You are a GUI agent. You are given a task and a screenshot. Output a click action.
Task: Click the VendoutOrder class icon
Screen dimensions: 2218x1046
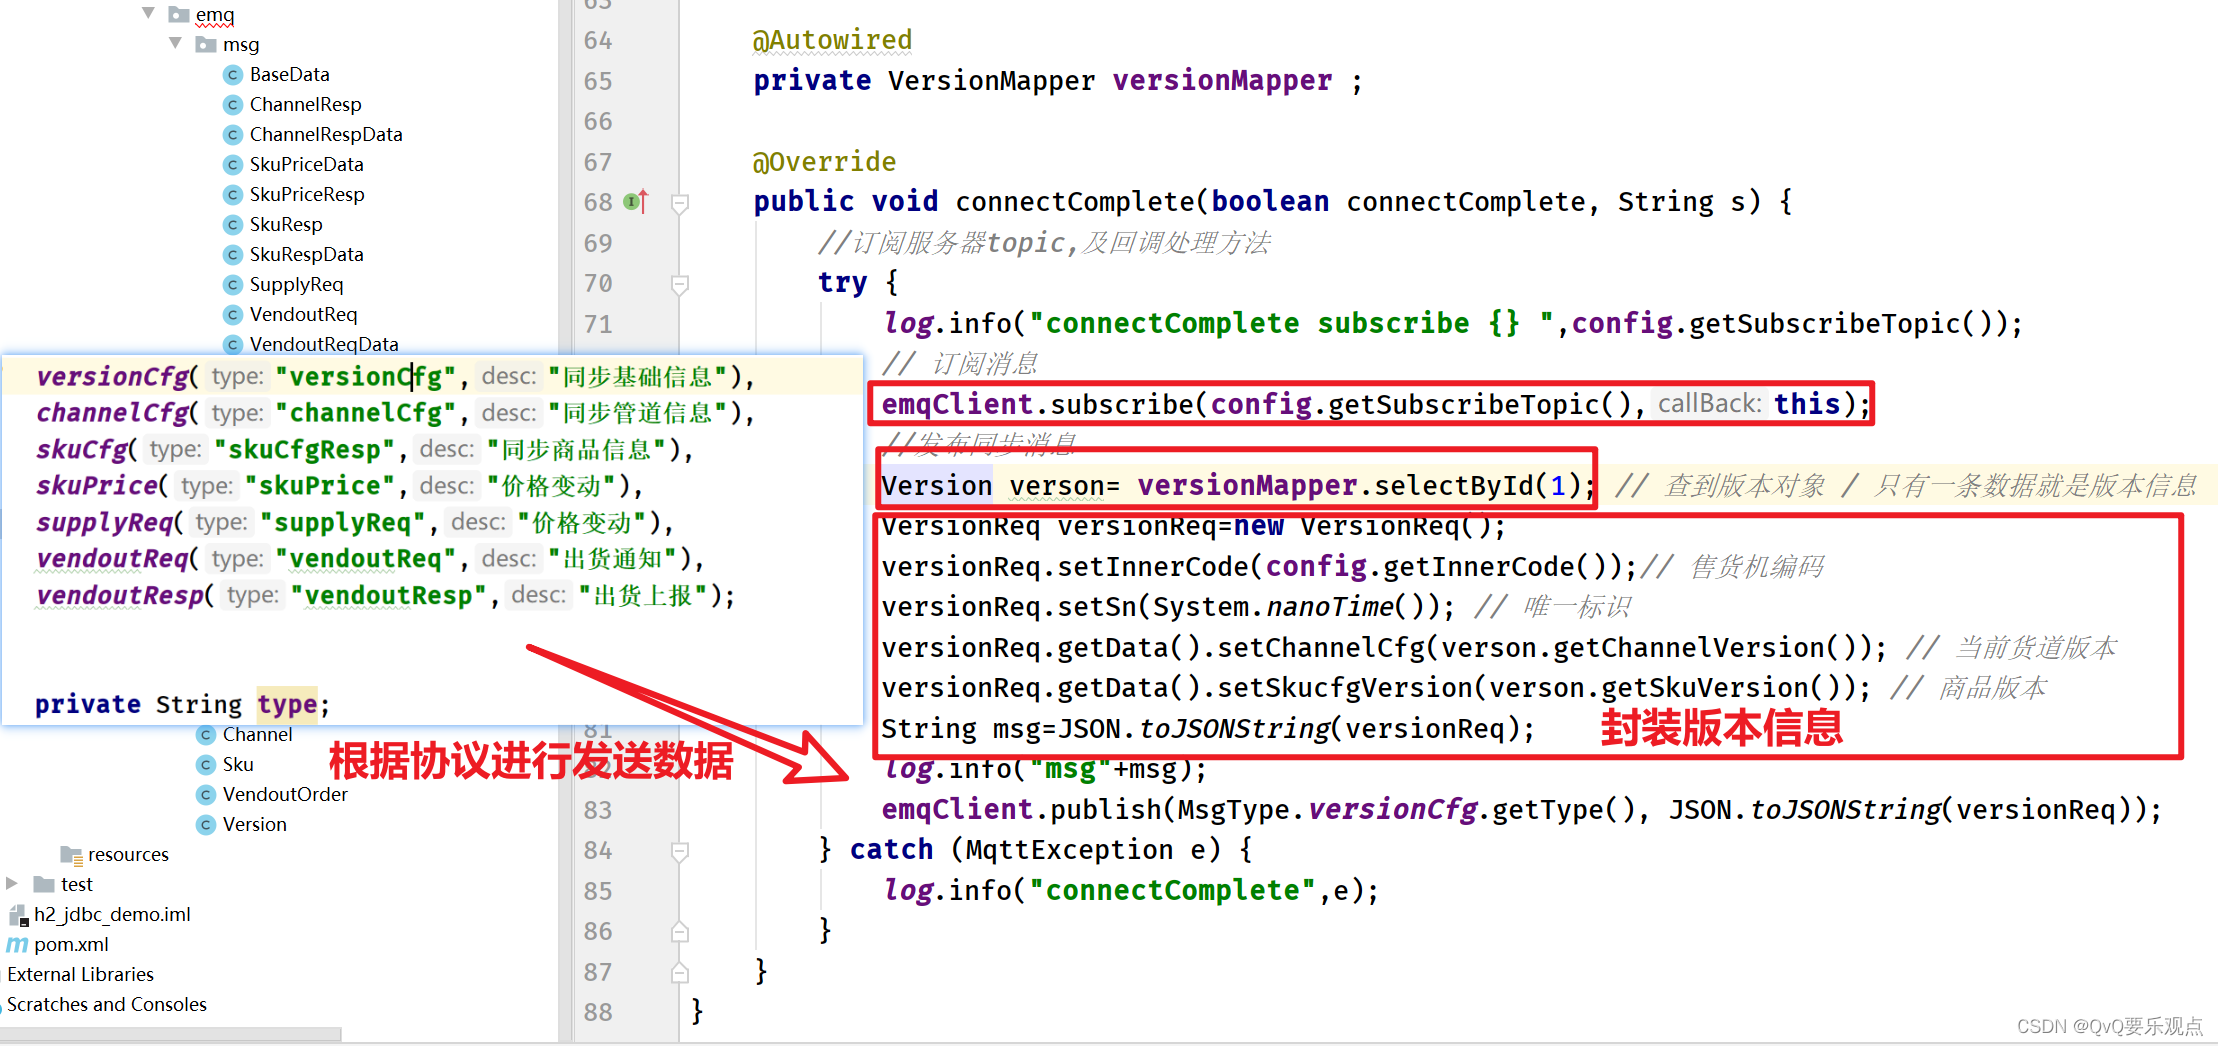tap(206, 794)
